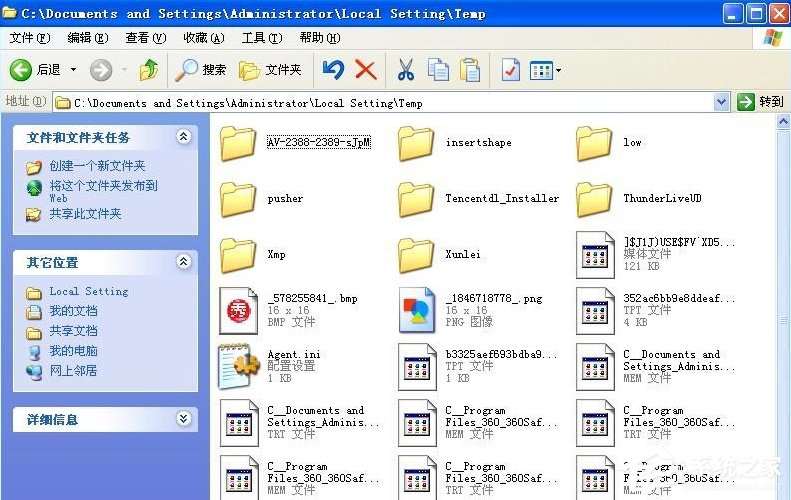Click the Copy icon in toolbar

[438, 70]
